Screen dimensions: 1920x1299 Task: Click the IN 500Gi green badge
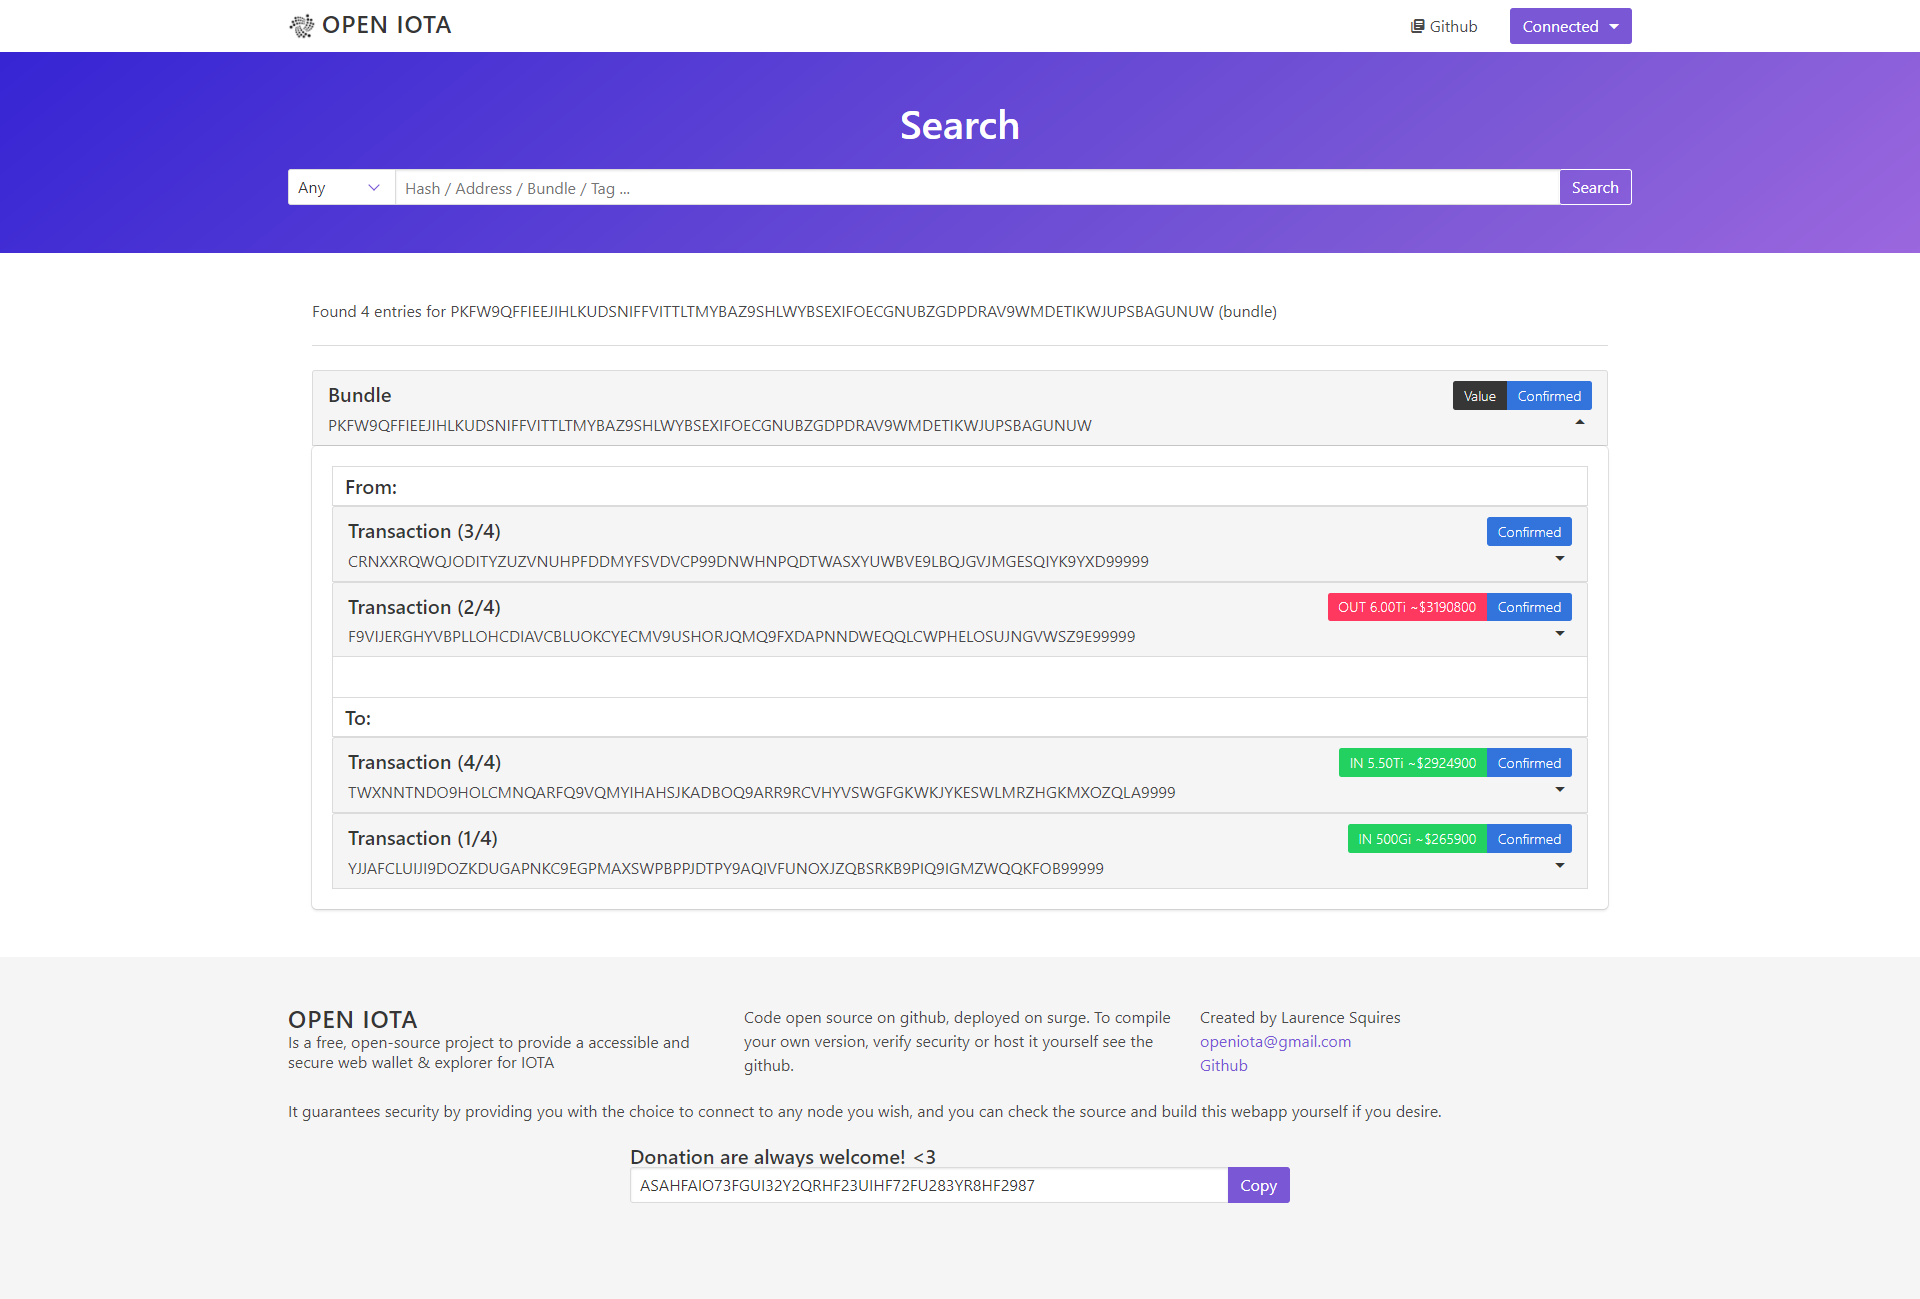click(1416, 839)
